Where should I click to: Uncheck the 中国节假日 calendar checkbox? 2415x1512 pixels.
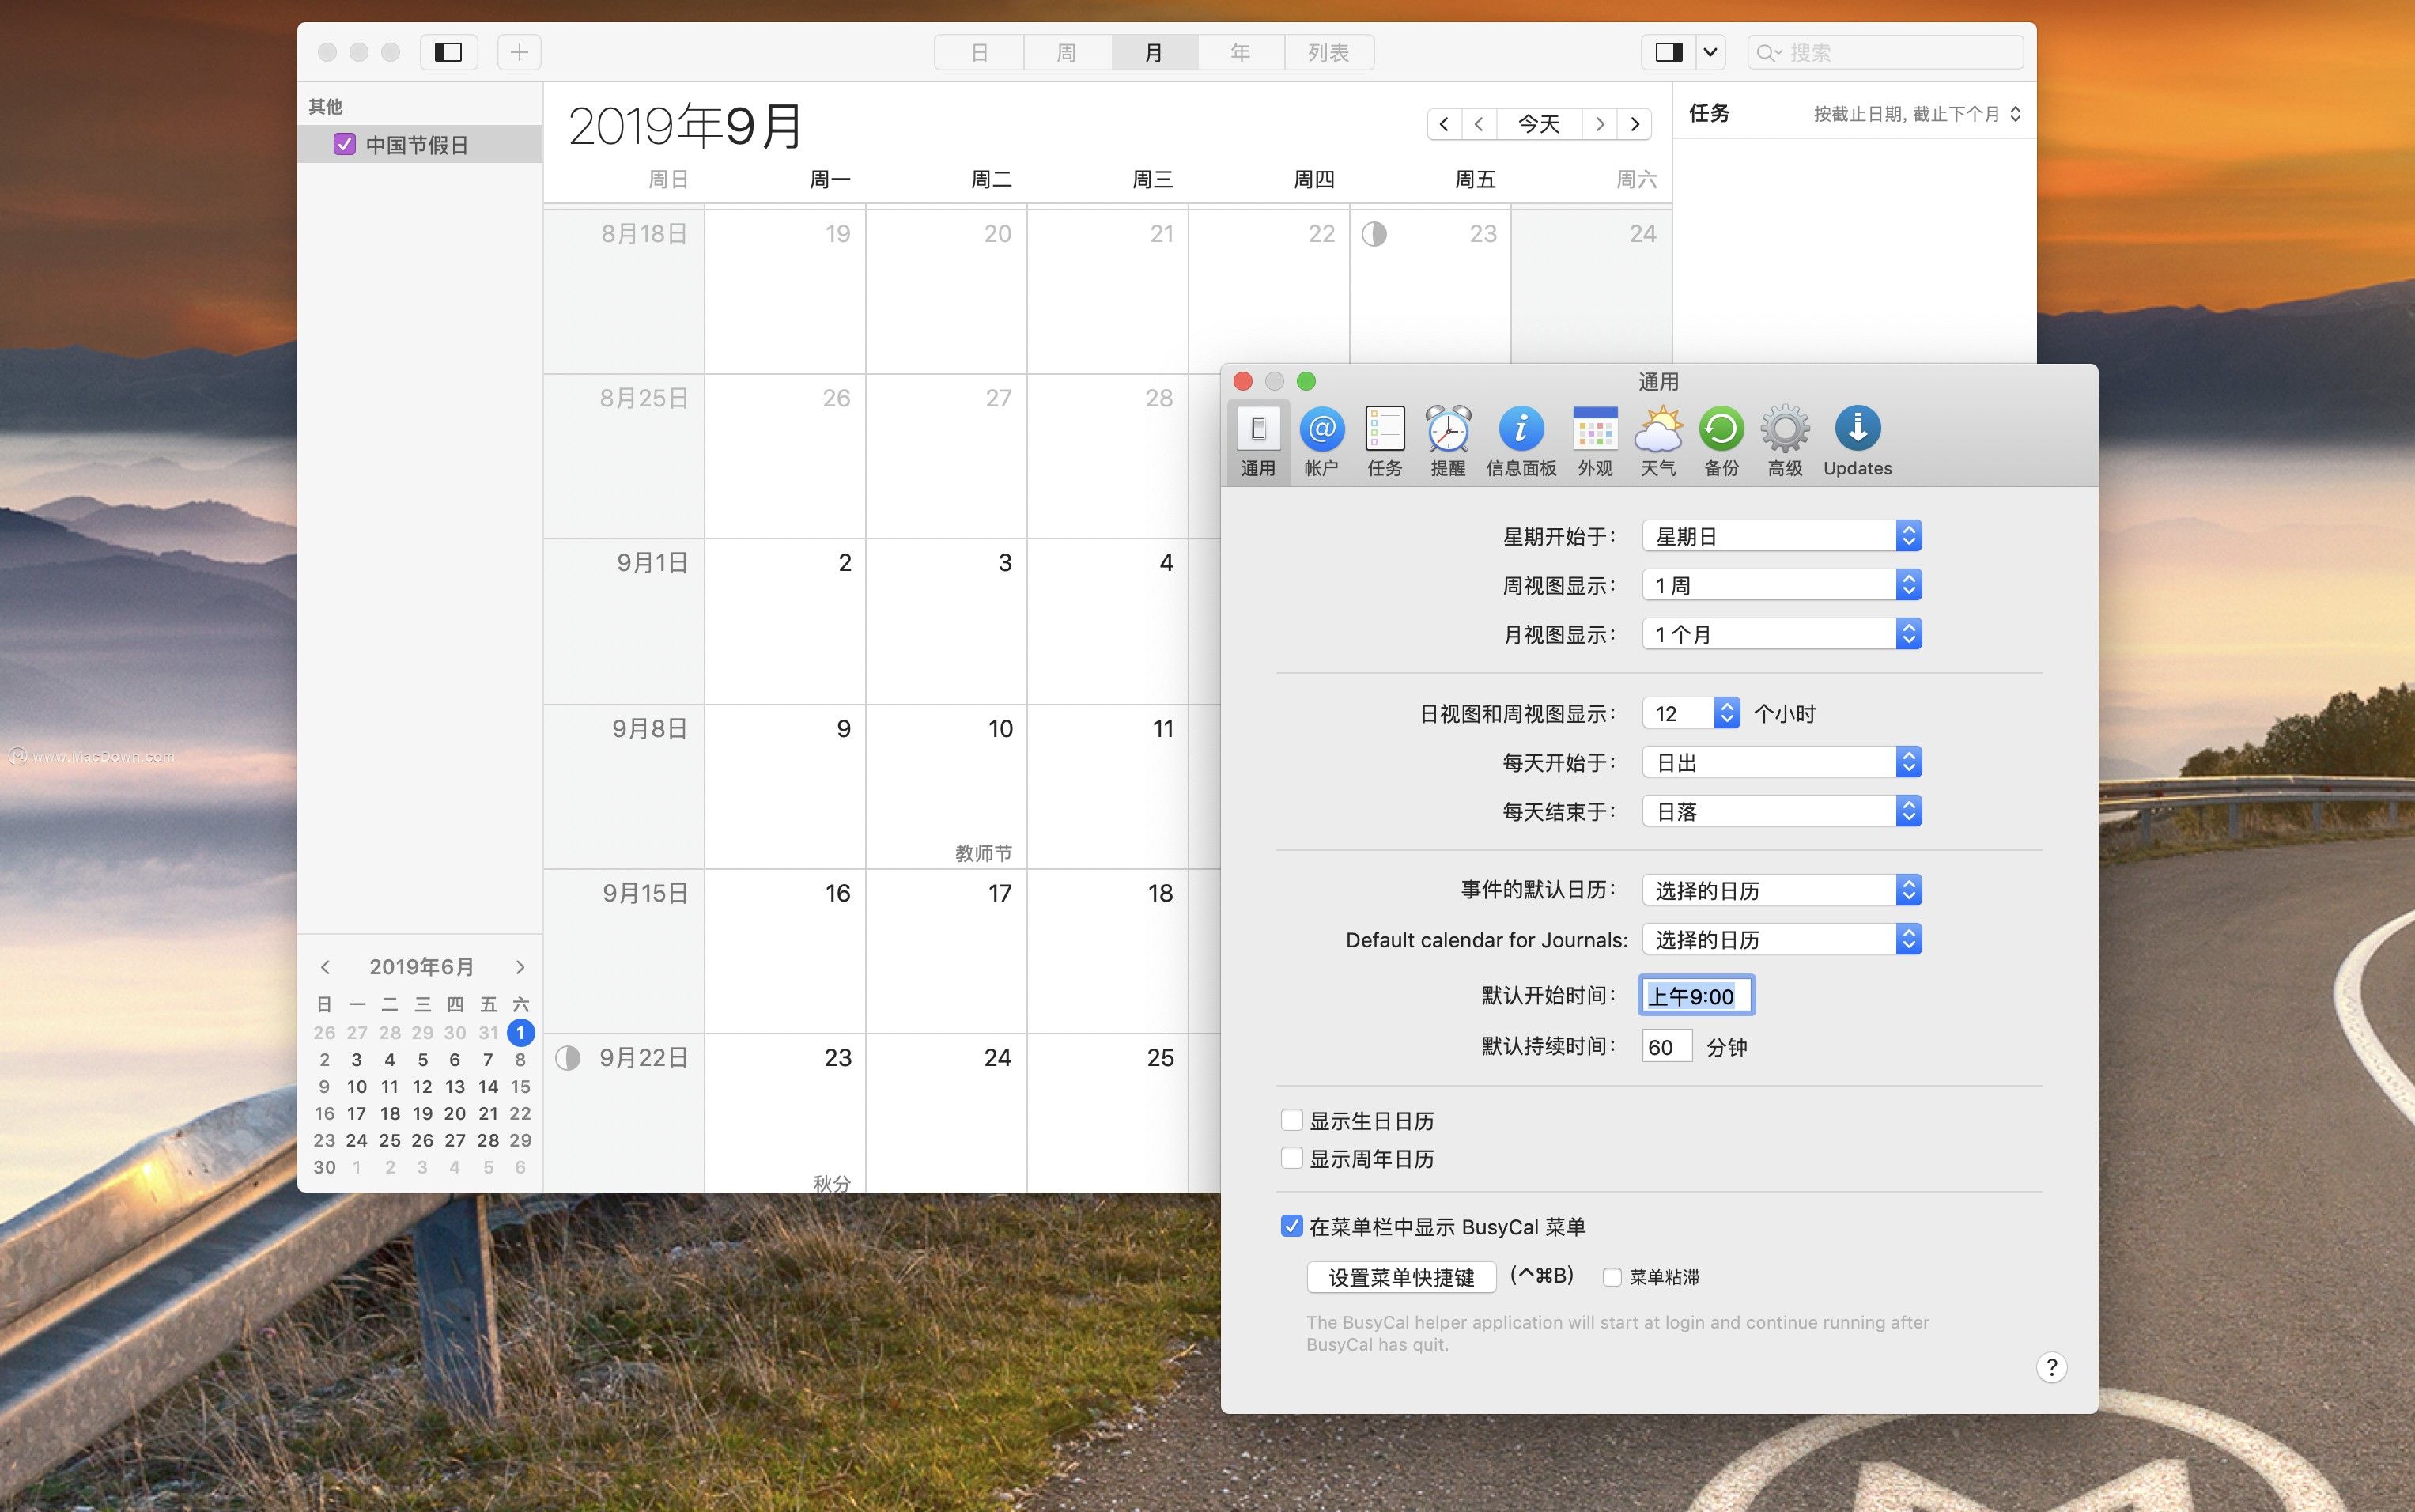pos(345,144)
